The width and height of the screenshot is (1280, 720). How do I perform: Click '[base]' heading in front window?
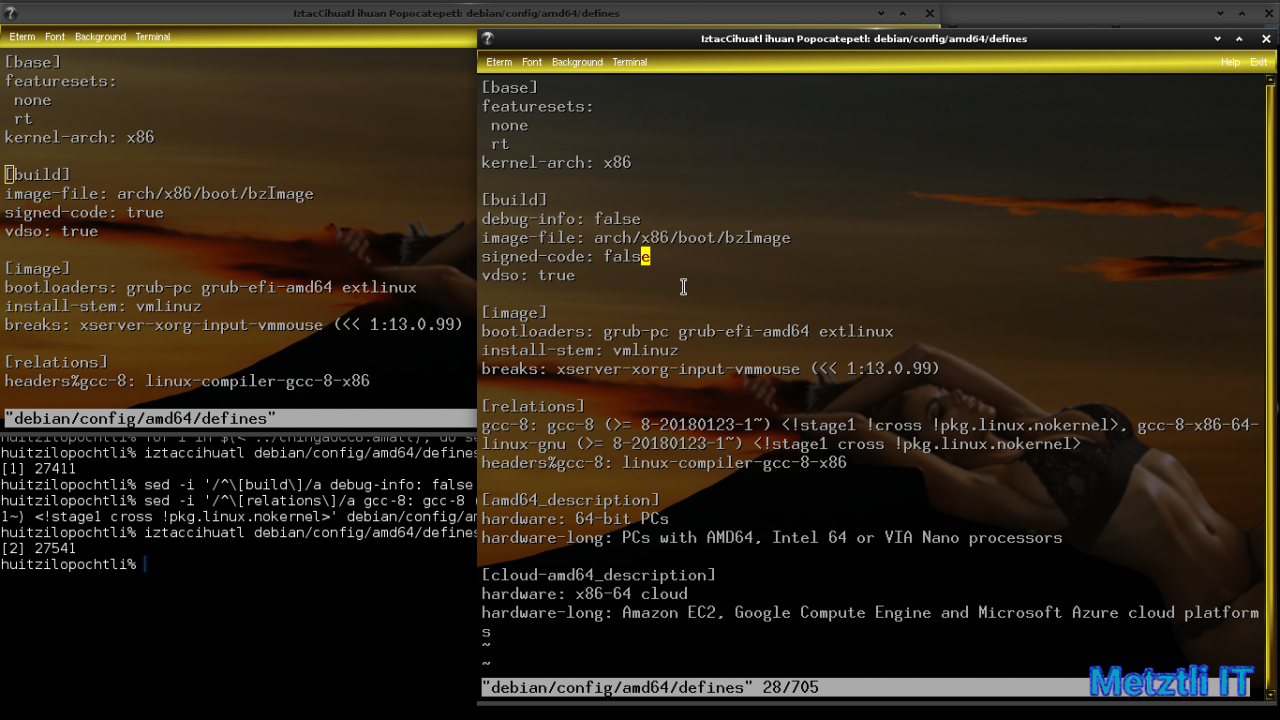pyautogui.click(x=509, y=88)
